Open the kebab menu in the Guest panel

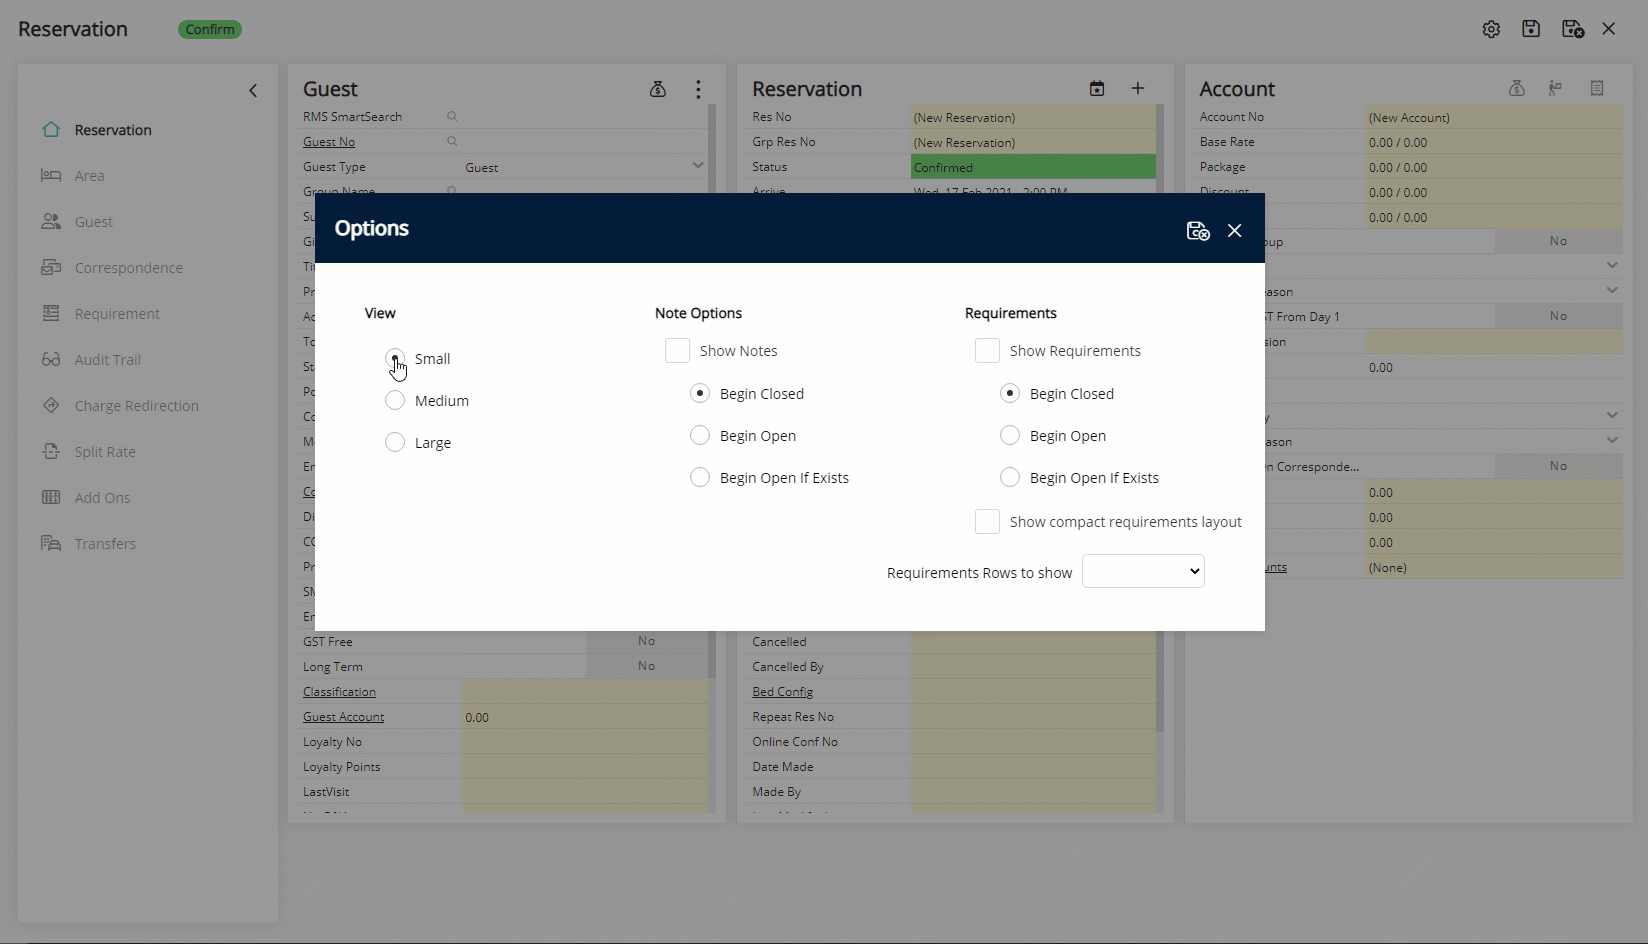coord(697,89)
